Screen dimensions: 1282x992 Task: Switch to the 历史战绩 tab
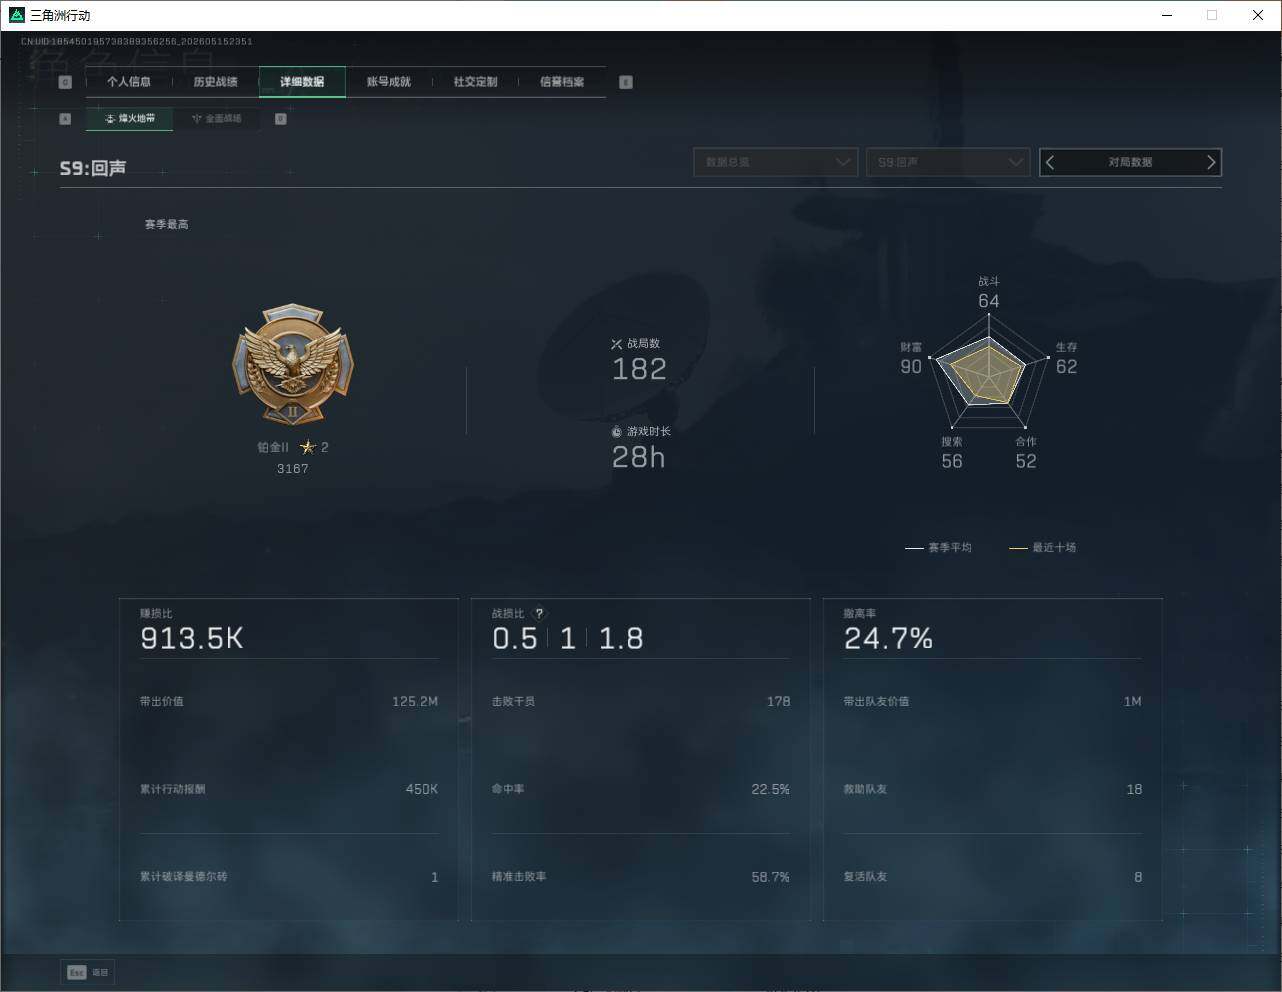215,82
